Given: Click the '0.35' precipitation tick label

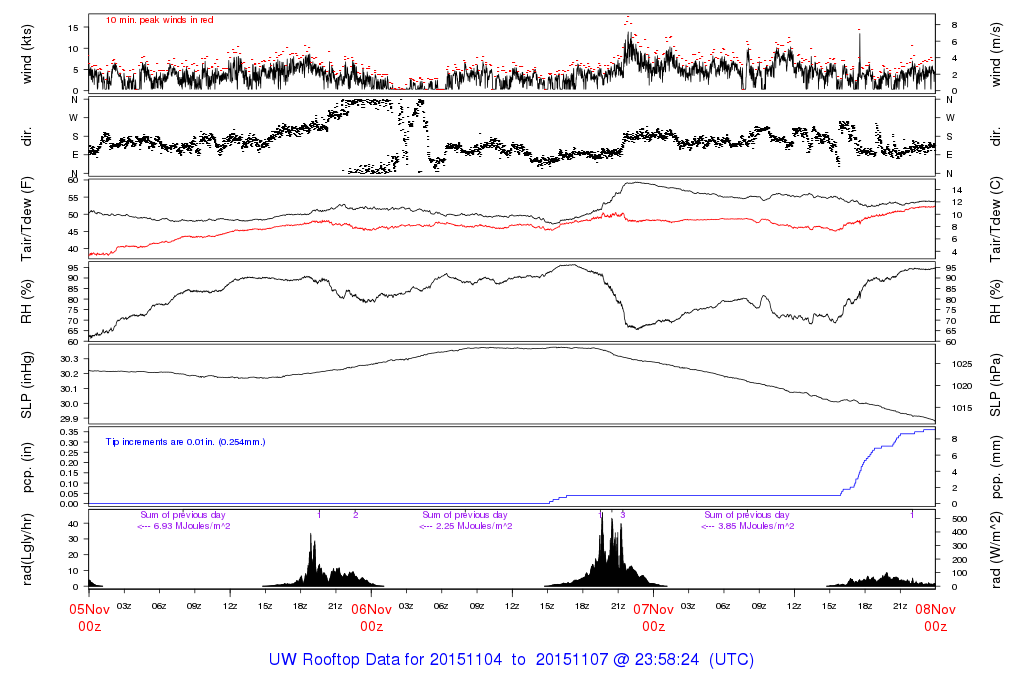Looking at the screenshot, I should pos(69,432).
